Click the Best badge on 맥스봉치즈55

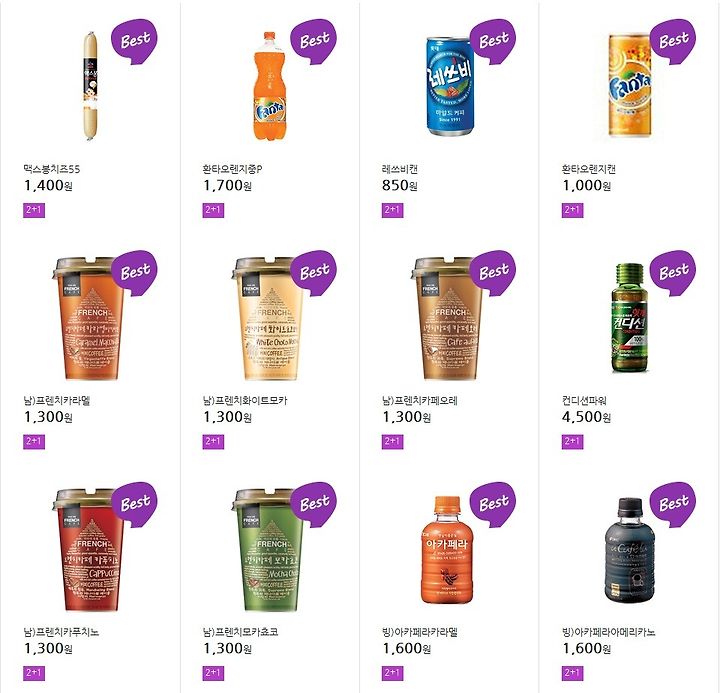(x=135, y=41)
